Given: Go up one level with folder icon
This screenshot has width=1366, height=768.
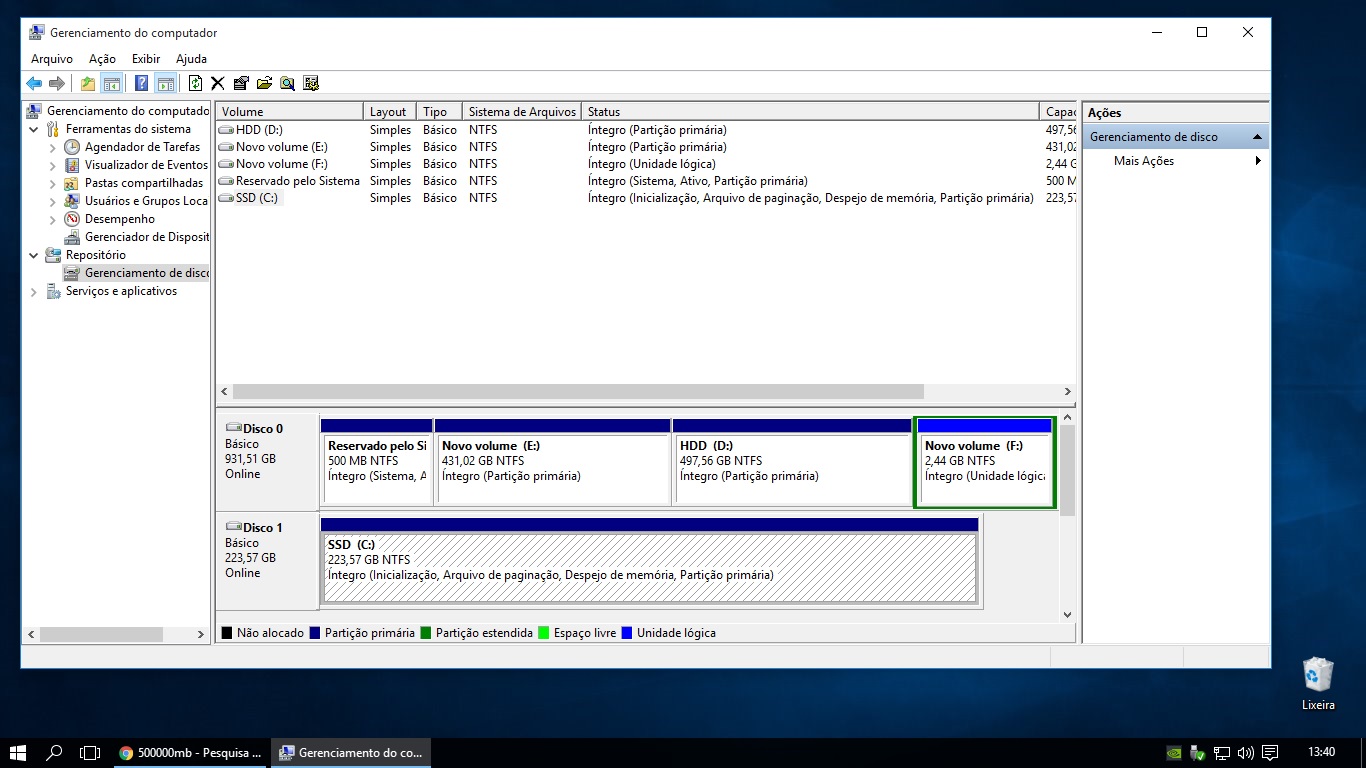Looking at the screenshot, I should pyautogui.click(x=88, y=83).
